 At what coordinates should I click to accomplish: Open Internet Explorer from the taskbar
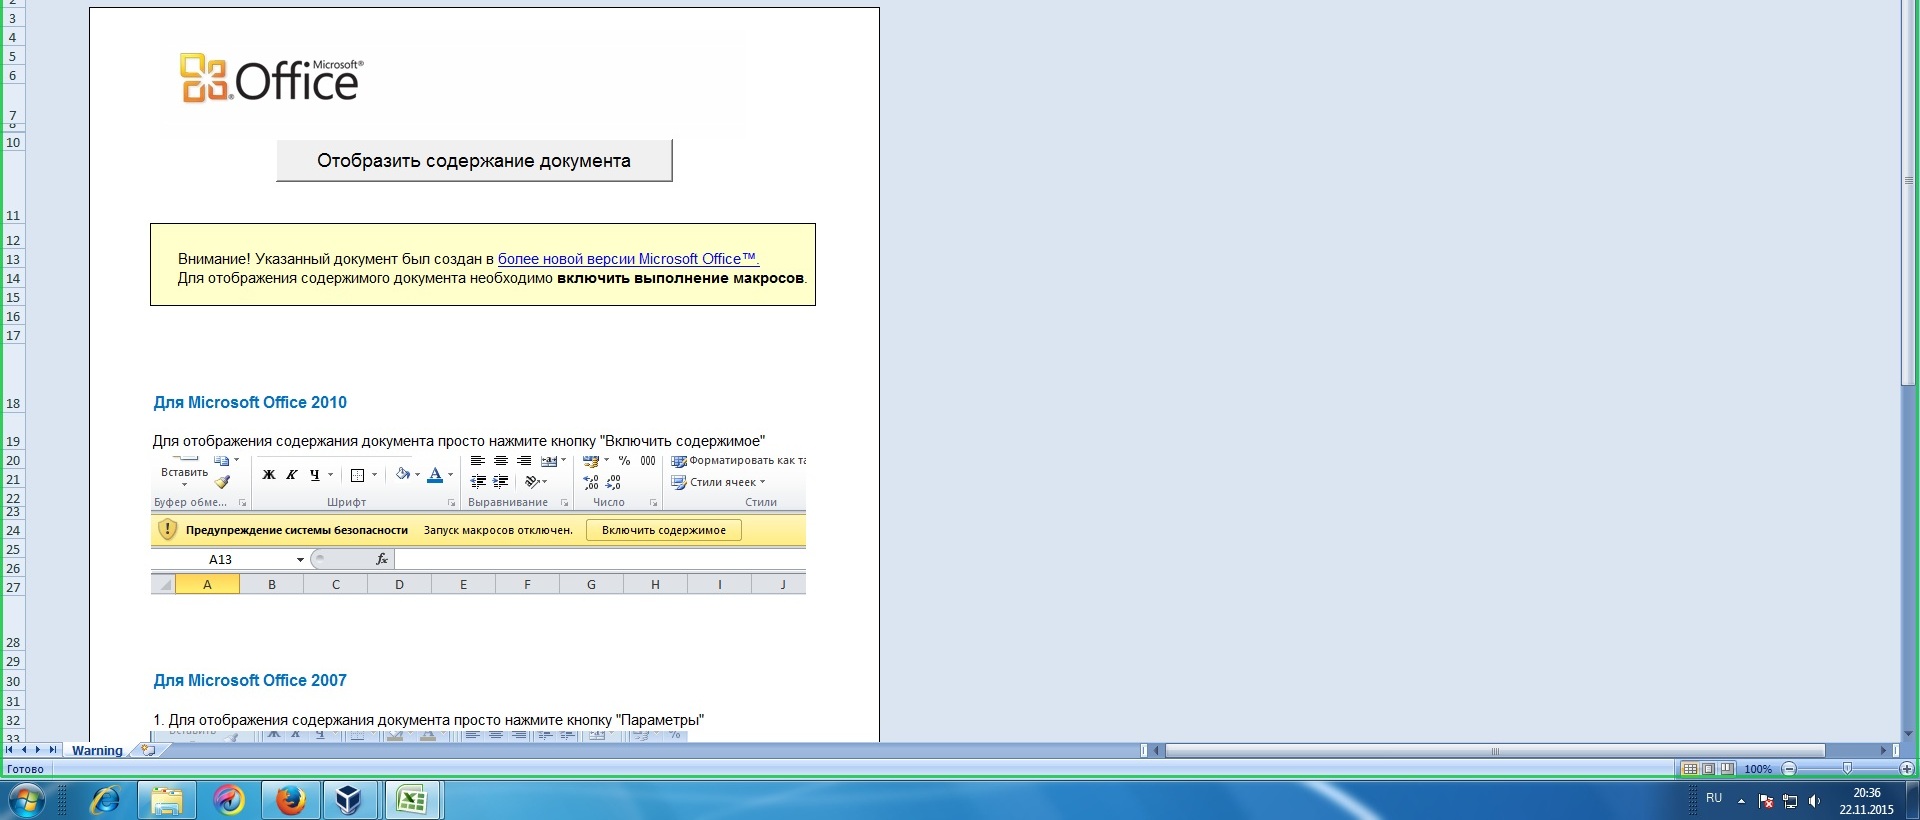point(105,800)
